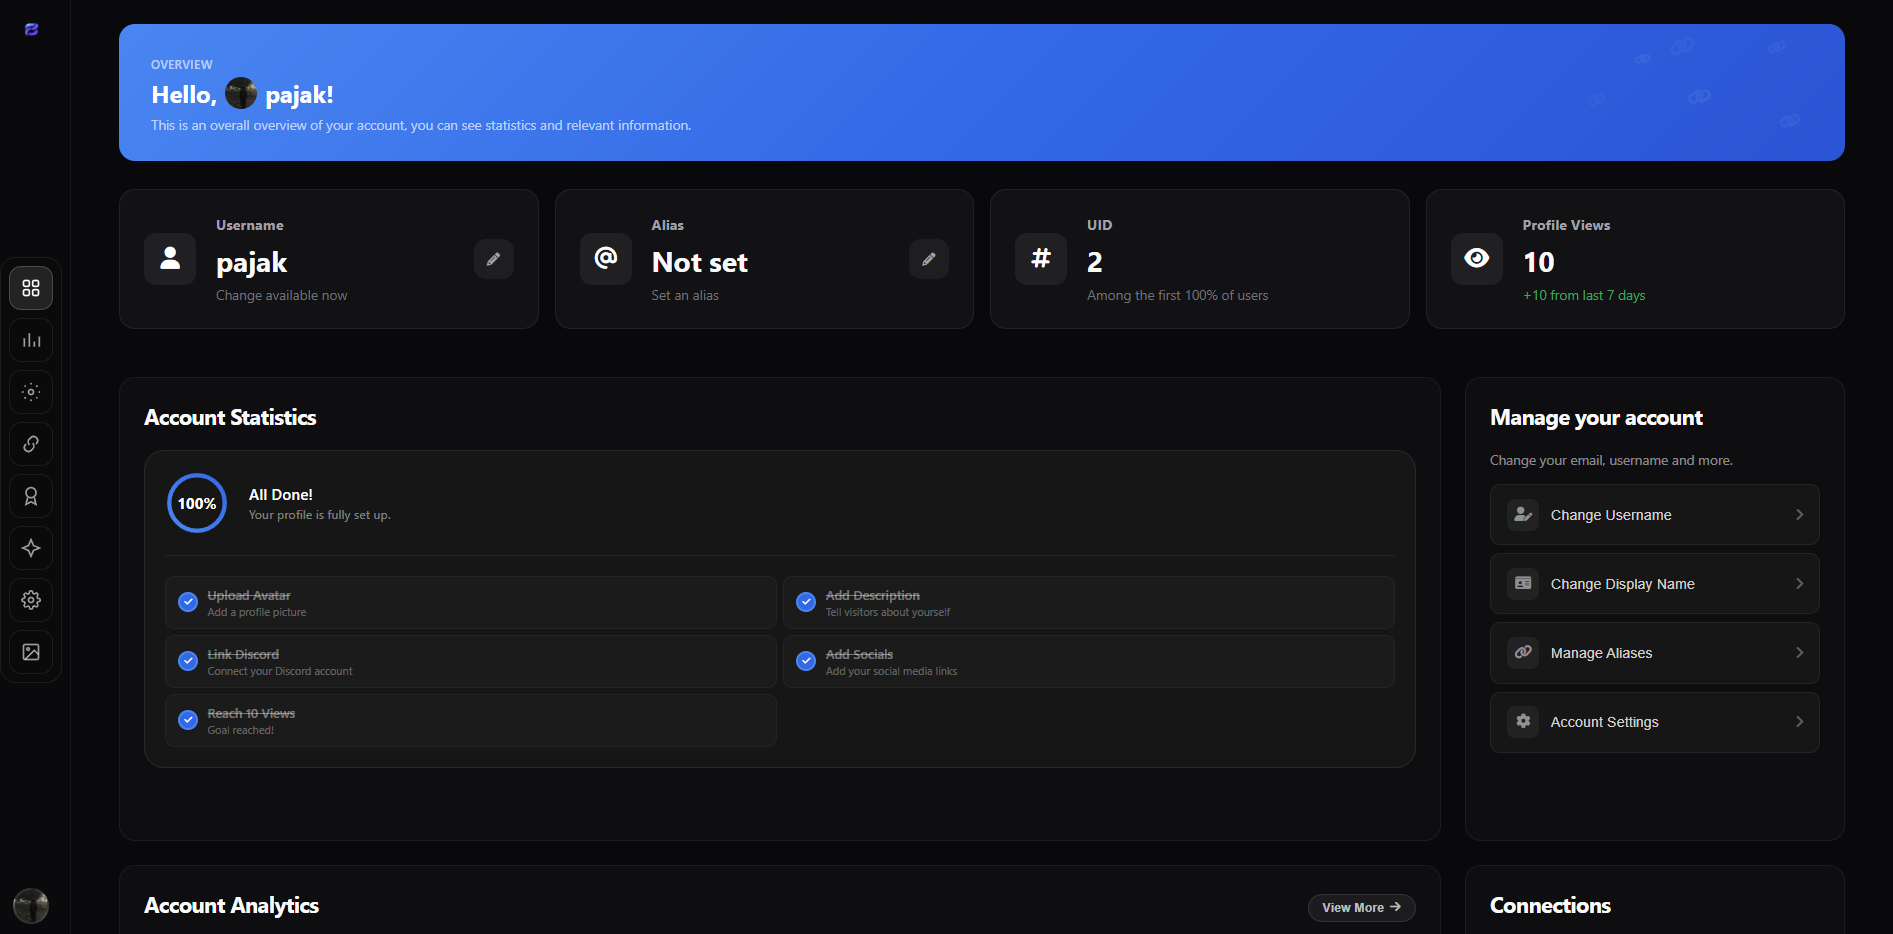Open the analytics bar chart sidebar icon
Viewport: 1893px width, 934px height.
click(31, 340)
